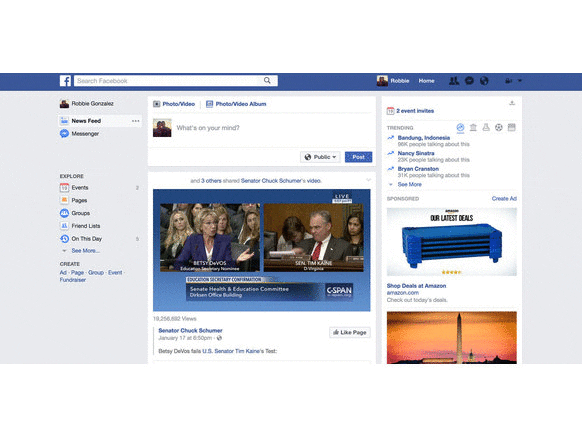Open the Amazon latest deals ad image
582x436 pixels.
452,242
